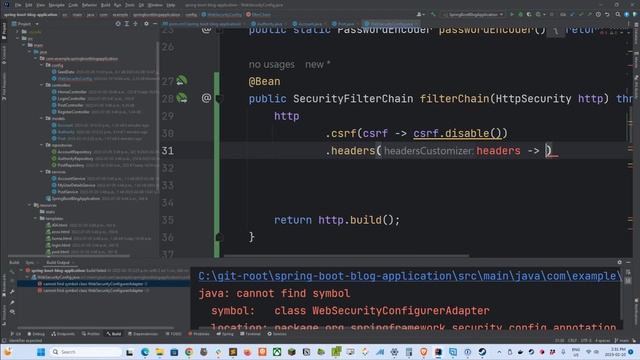
Task: Select MyUserDetailsService in project tree
Action: (x=77, y=185)
